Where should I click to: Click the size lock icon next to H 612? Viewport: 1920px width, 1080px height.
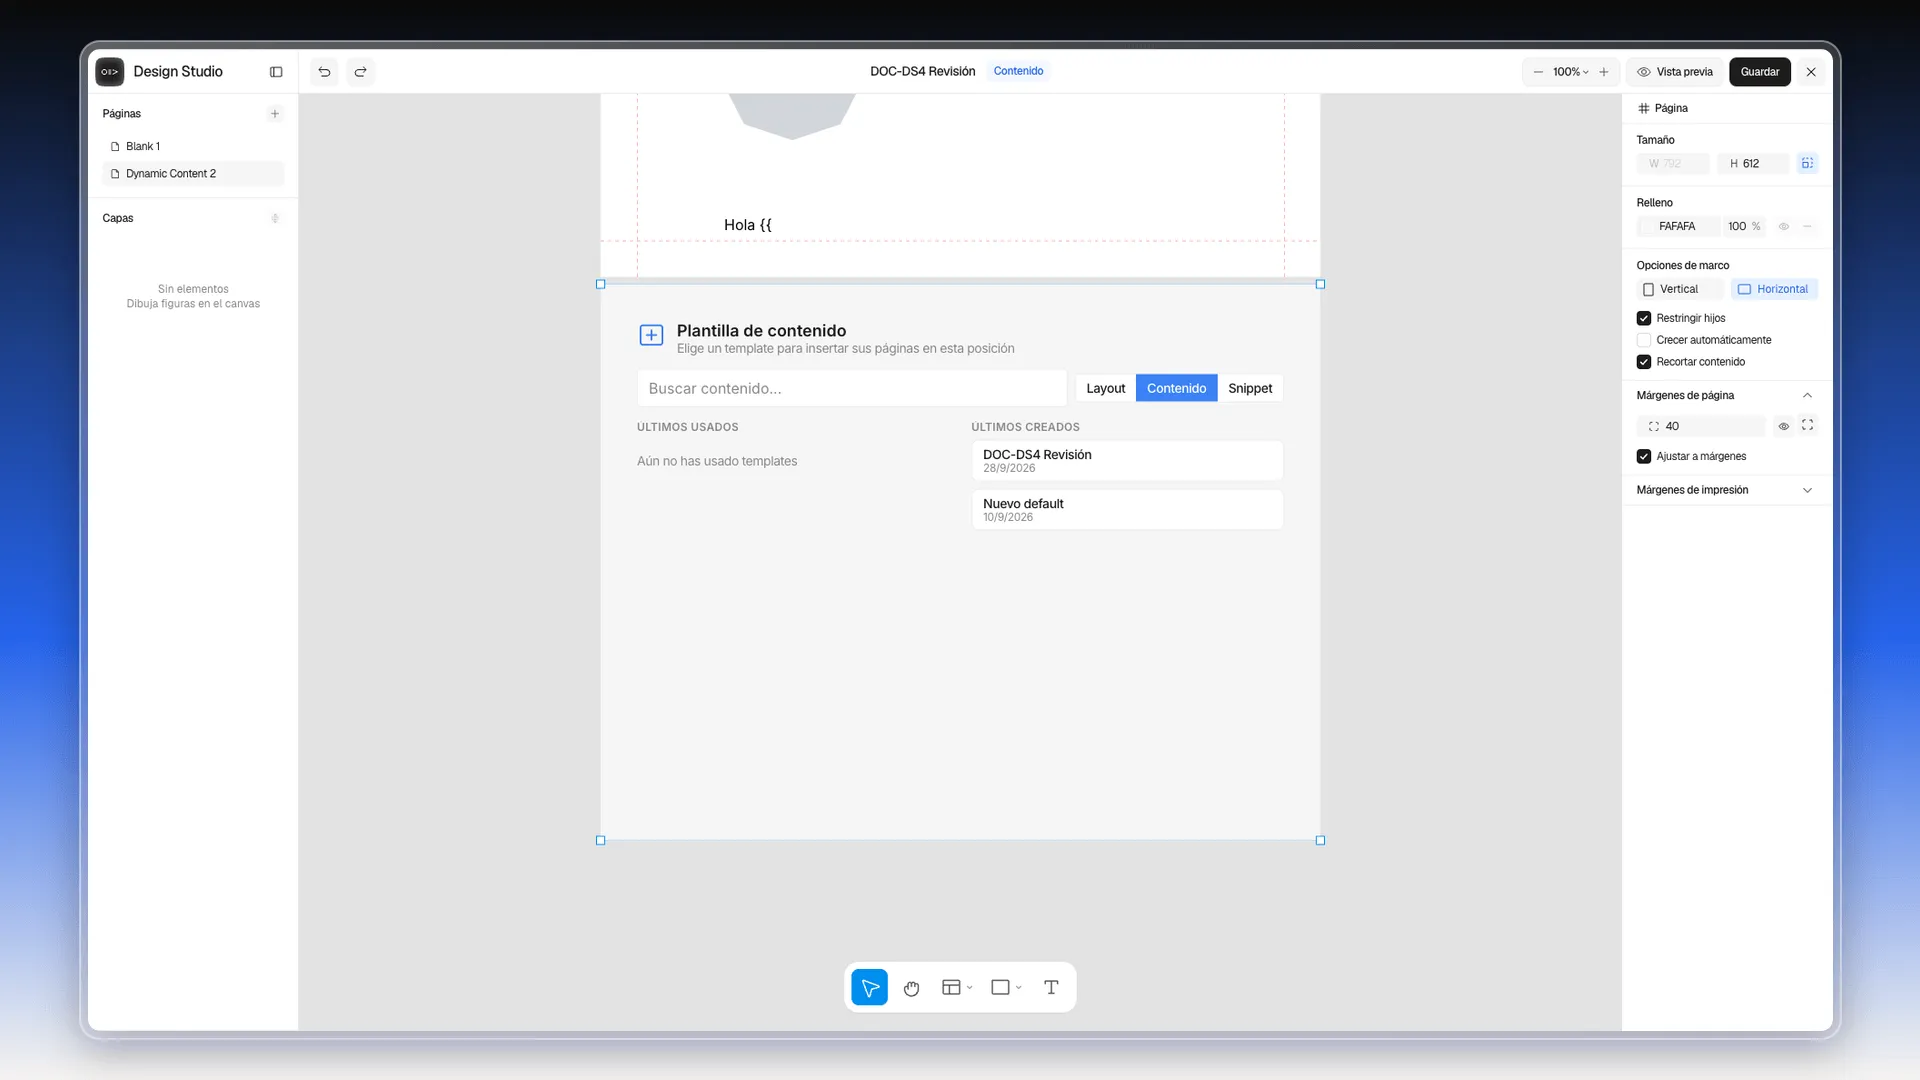(x=1807, y=163)
